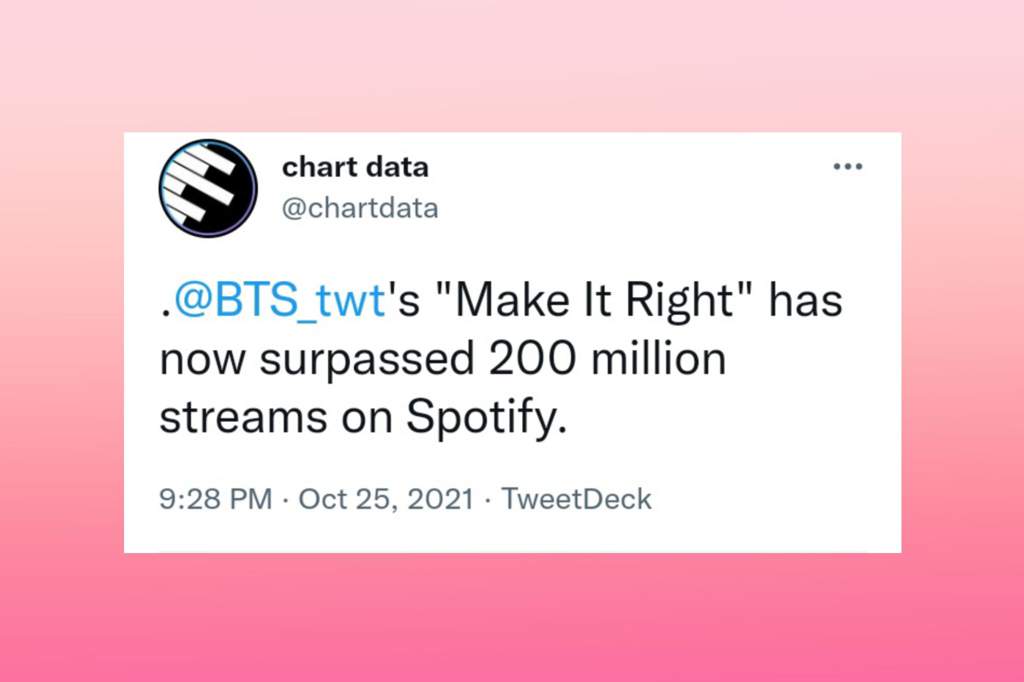1024x682 pixels.
Task: Click the TweetDeck source label
Action: click(576, 499)
